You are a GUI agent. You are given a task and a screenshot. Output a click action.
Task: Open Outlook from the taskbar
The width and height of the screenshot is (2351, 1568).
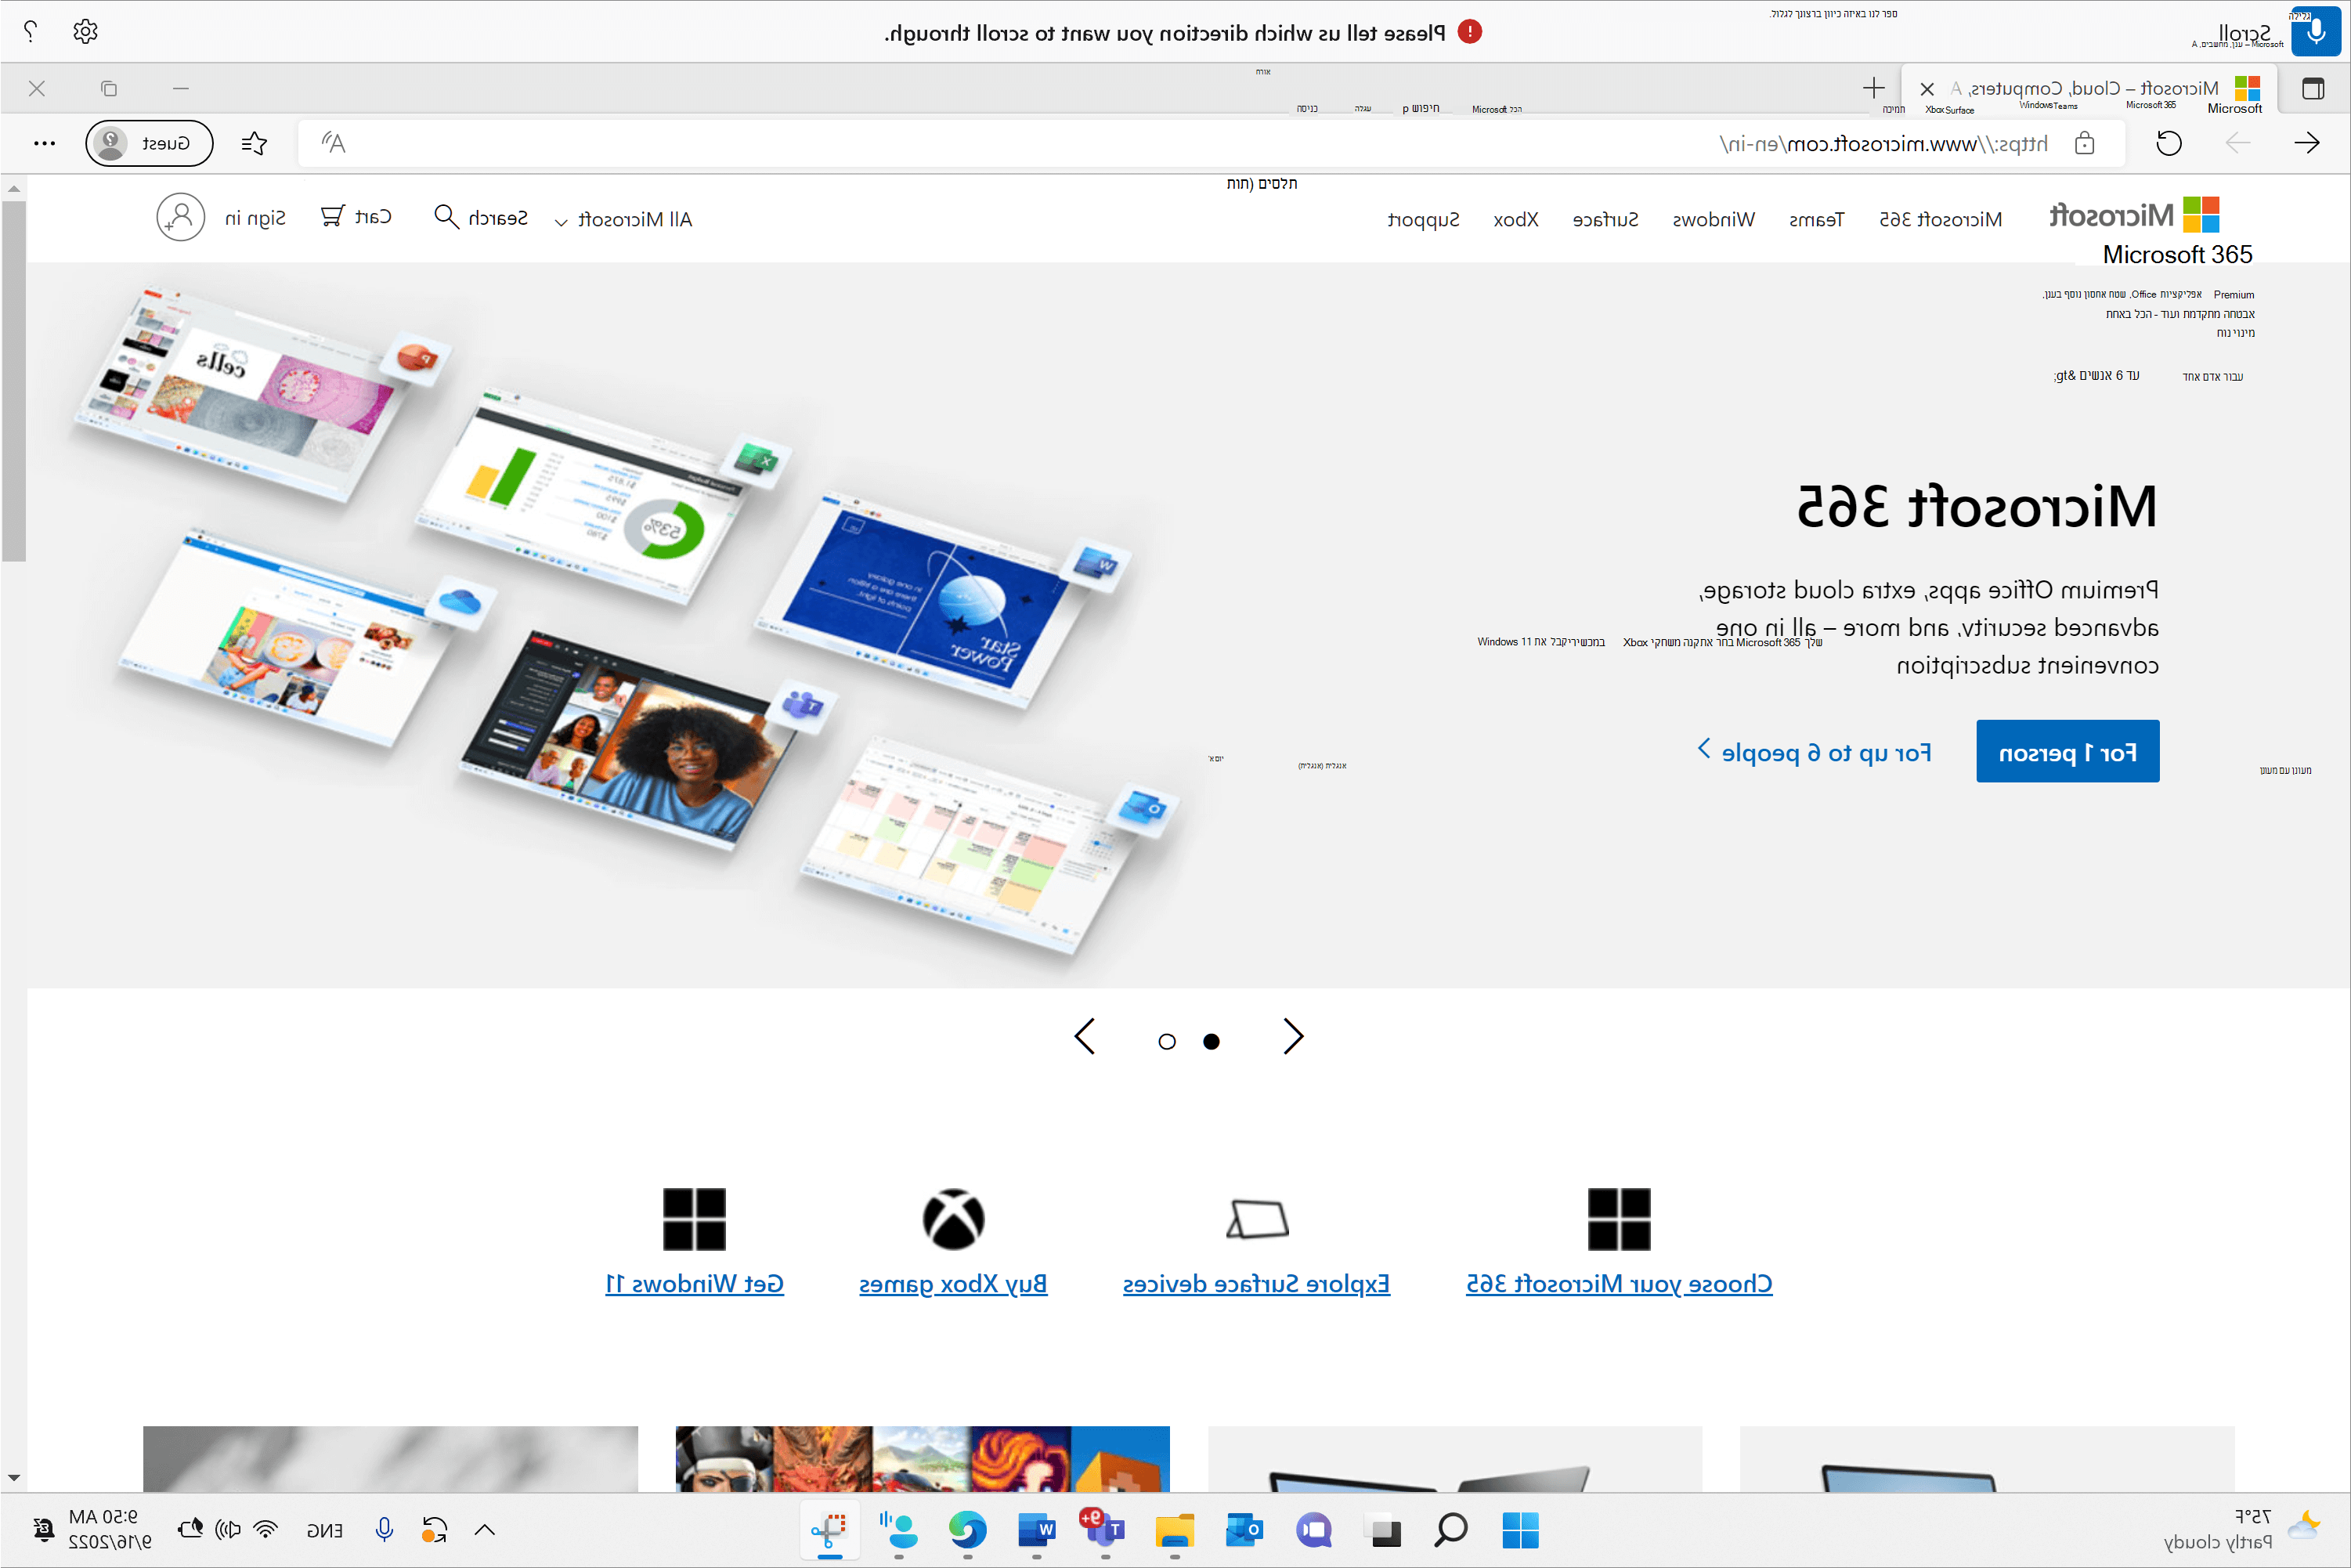[x=1243, y=1530]
